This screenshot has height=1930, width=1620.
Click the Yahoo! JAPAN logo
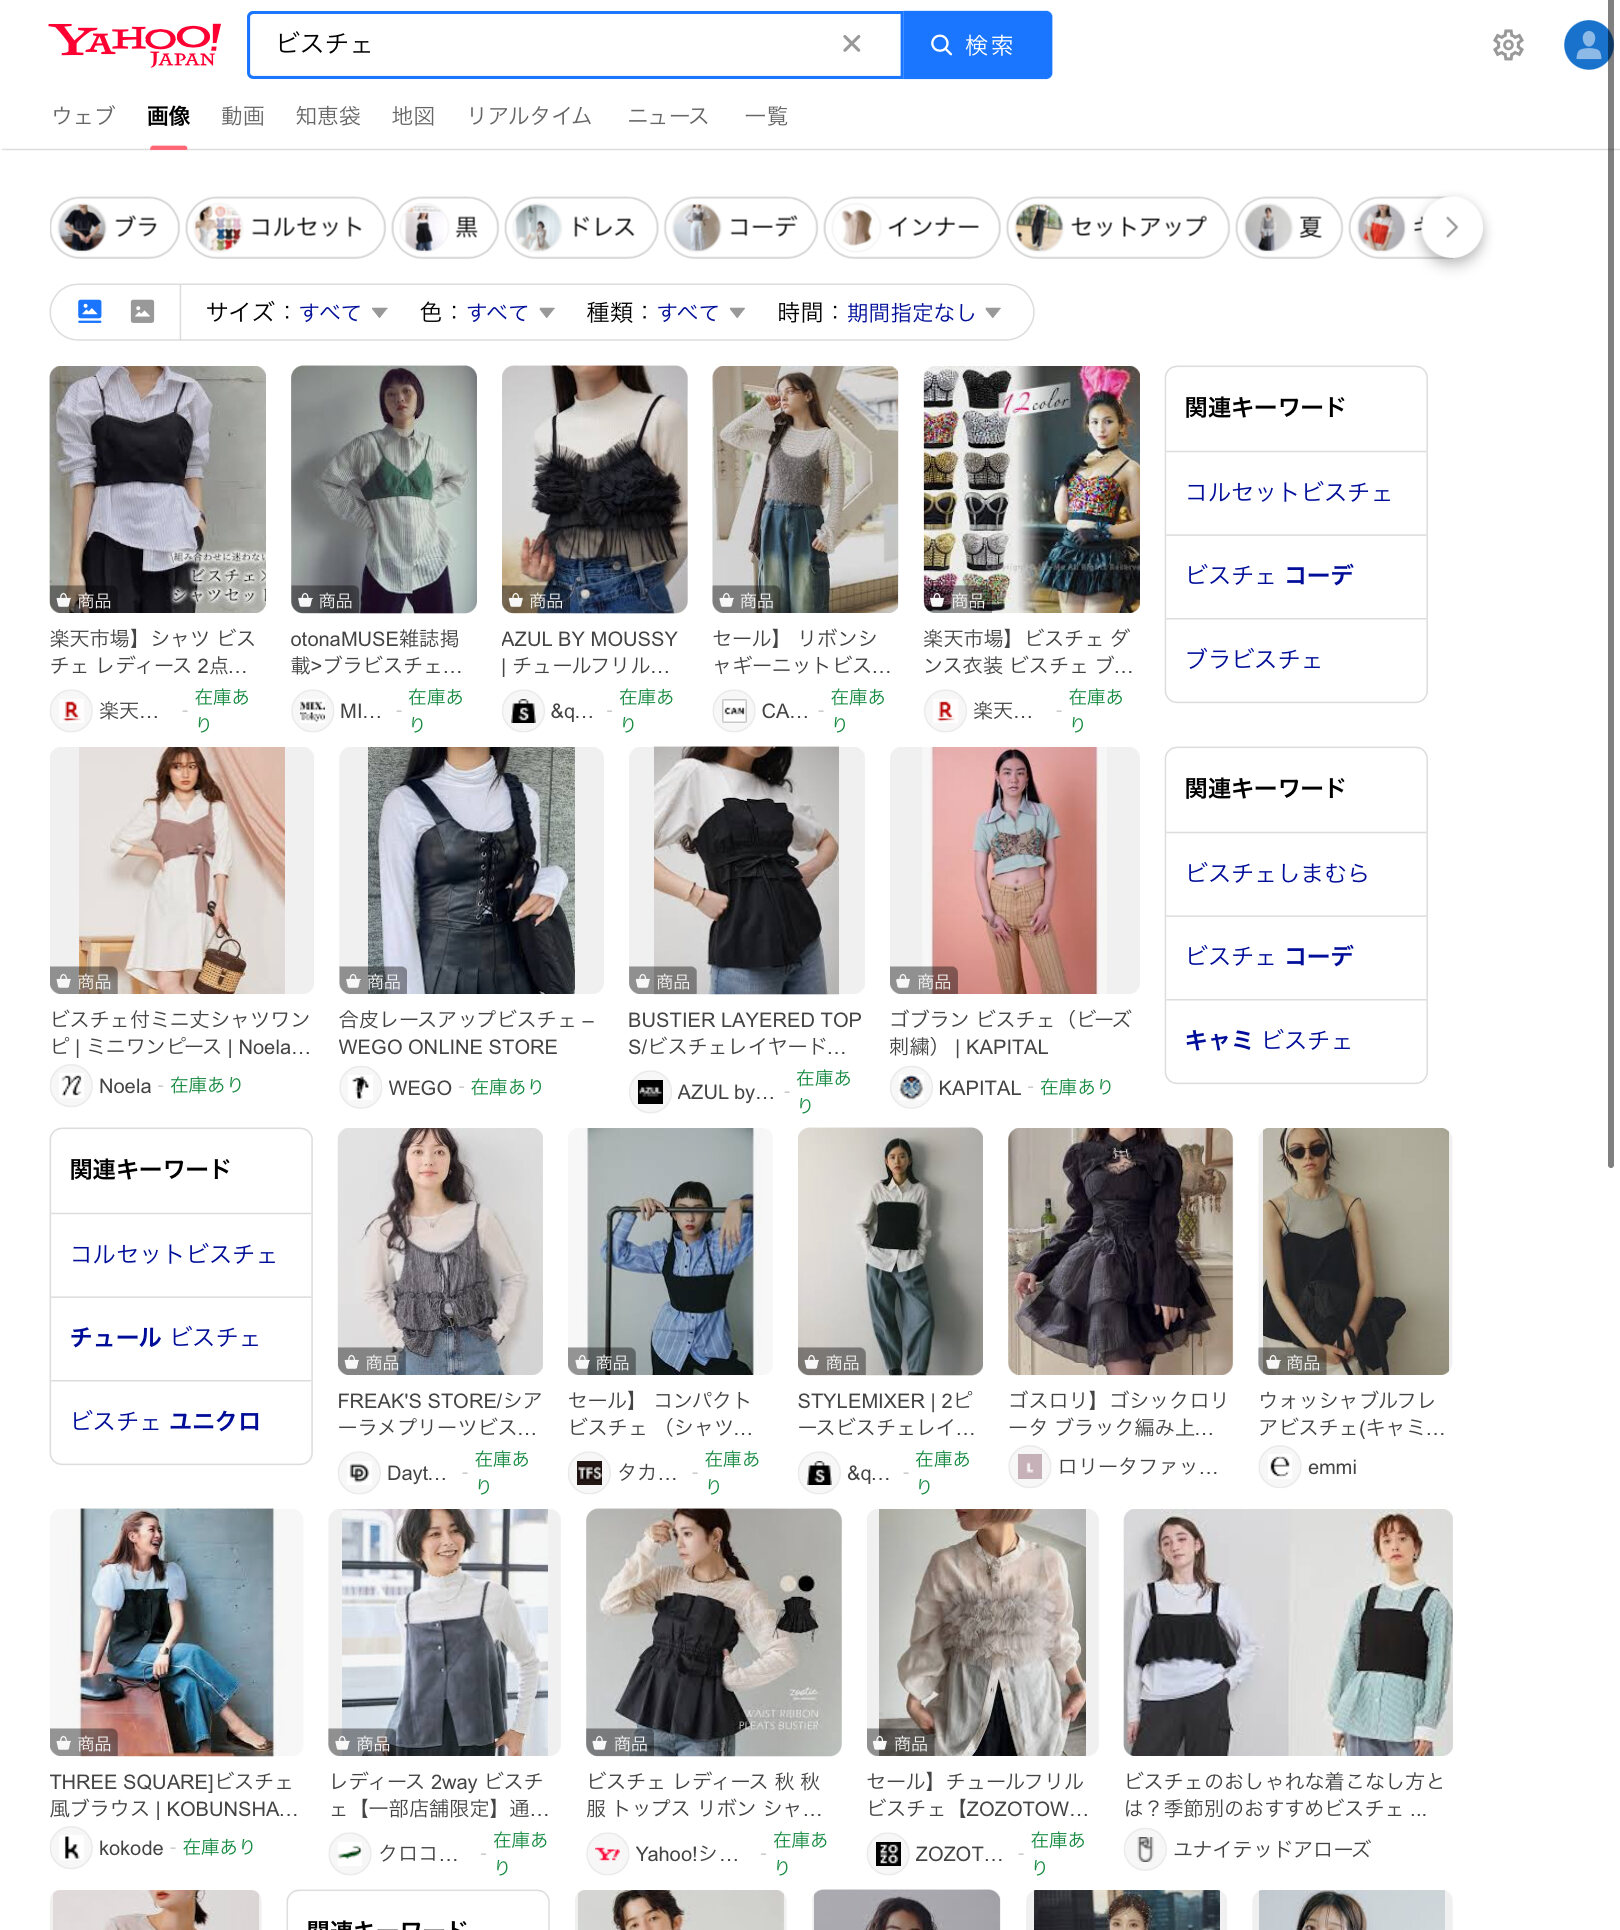click(135, 45)
